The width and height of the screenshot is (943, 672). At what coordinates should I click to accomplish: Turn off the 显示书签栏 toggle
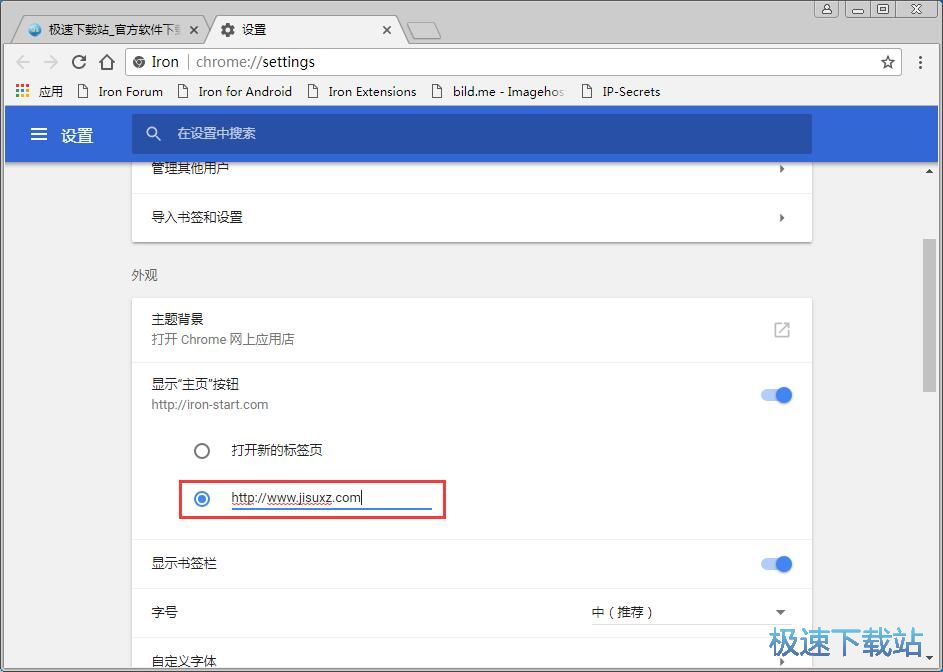[x=776, y=563]
